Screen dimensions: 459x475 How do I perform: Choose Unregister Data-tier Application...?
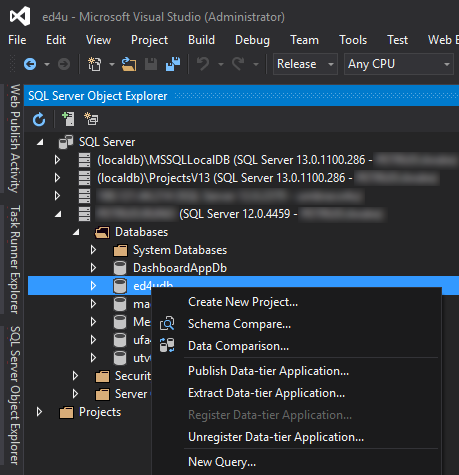(x=297, y=437)
